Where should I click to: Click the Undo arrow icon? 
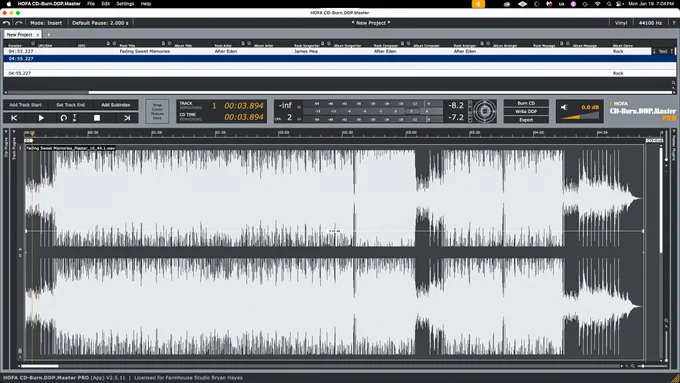6,23
